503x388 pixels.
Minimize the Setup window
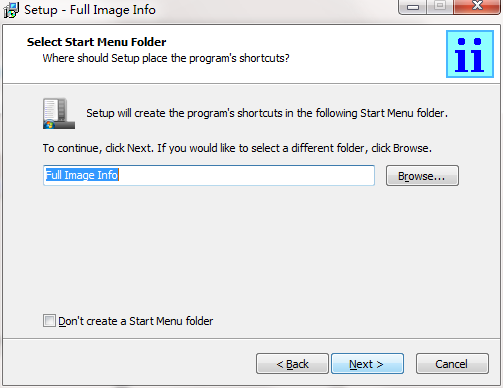[x=413, y=7]
